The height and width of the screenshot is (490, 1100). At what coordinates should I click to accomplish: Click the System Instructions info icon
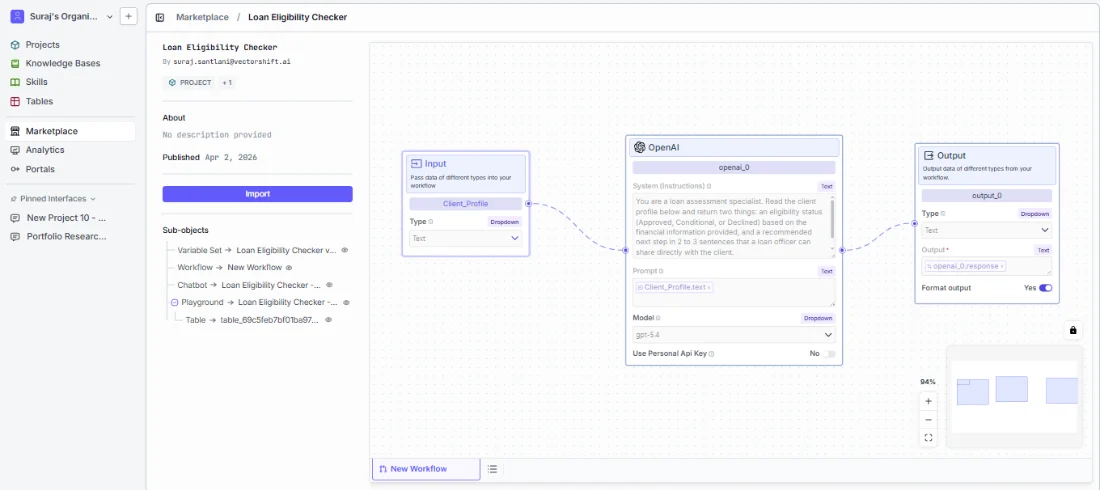pyautogui.click(x=709, y=186)
